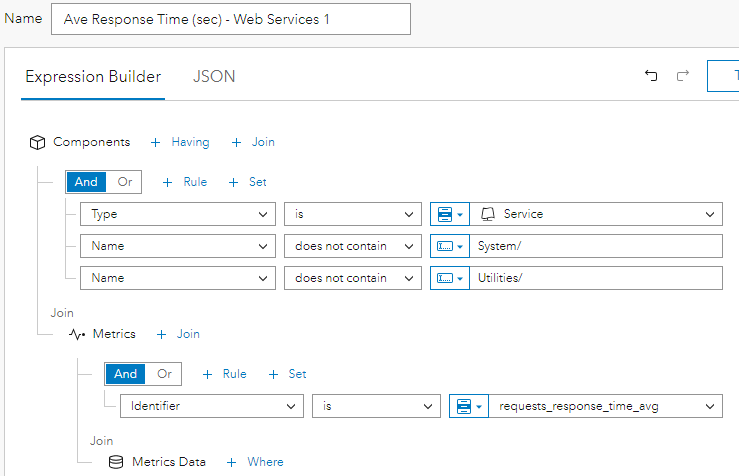Select Or in the Metrics rule group

(164, 374)
